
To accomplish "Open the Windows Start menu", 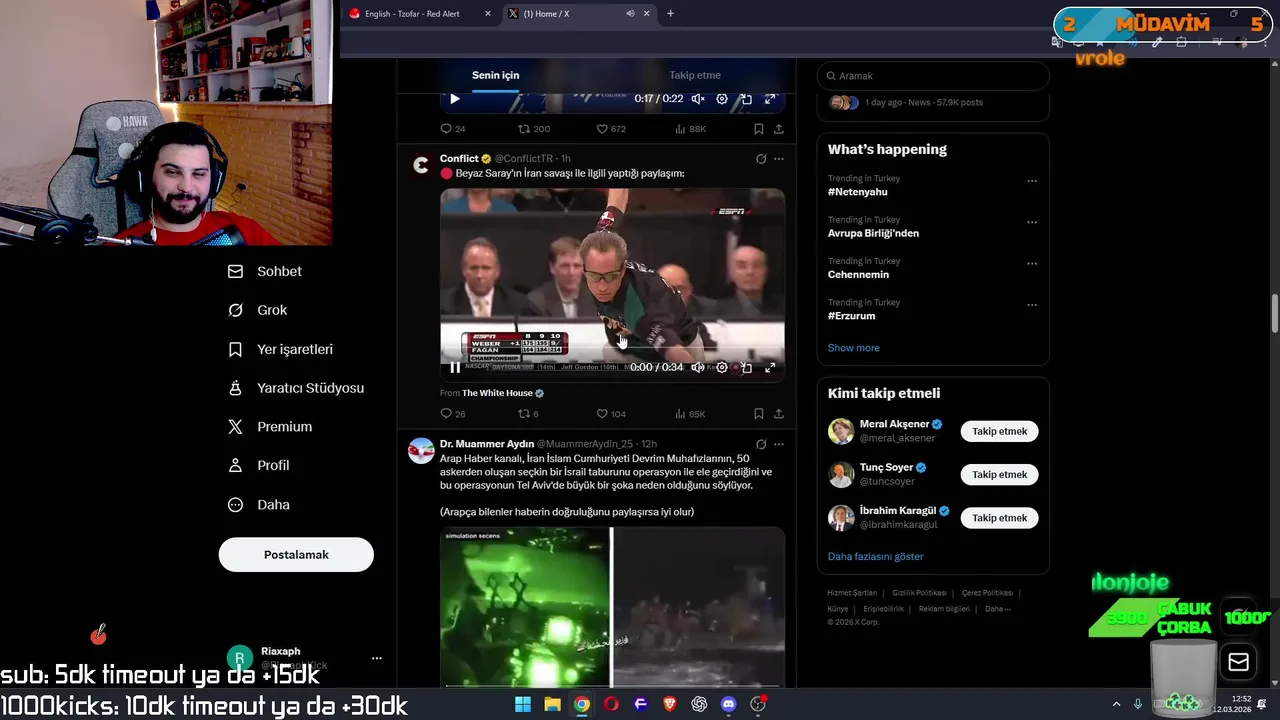I will tap(523, 704).
